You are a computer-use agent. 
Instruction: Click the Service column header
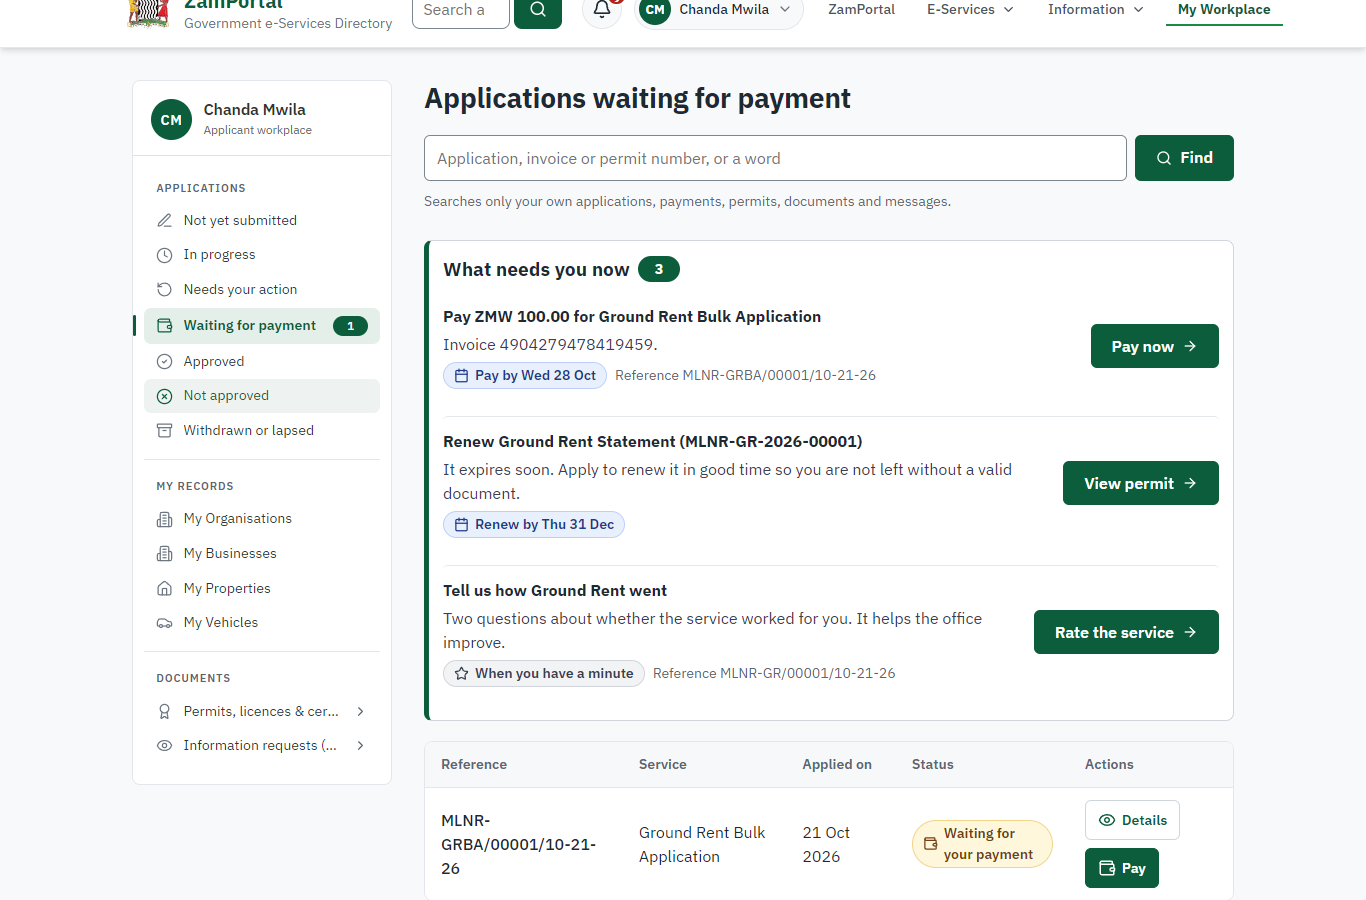(663, 764)
